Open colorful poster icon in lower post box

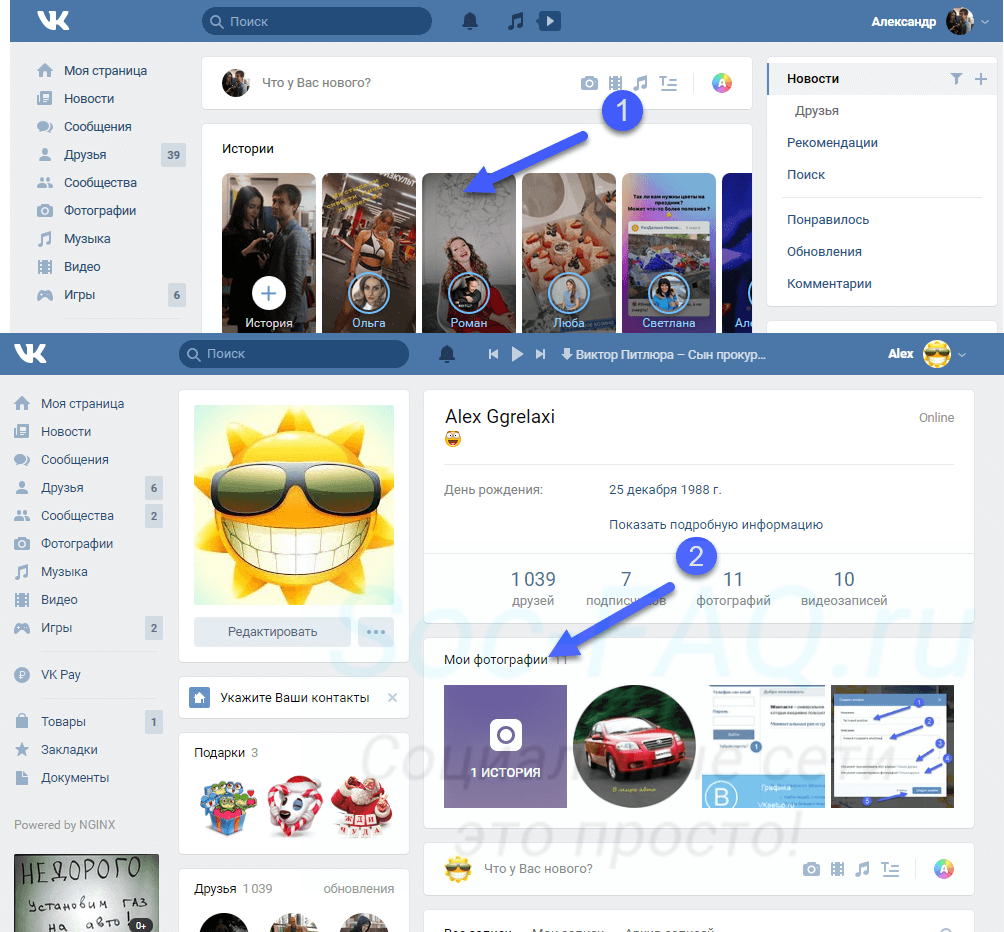pos(944,869)
